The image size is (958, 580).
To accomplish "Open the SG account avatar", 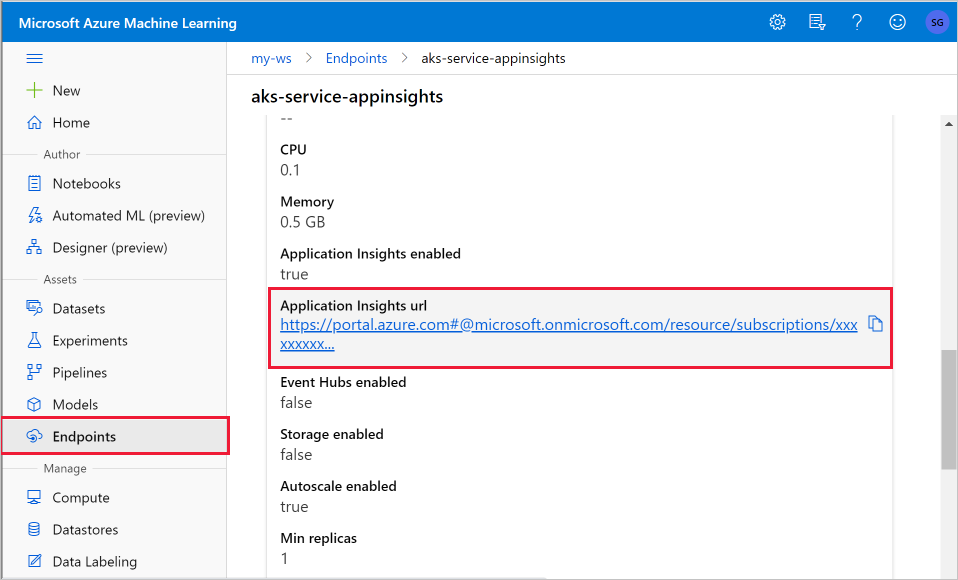I will [x=936, y=21].
